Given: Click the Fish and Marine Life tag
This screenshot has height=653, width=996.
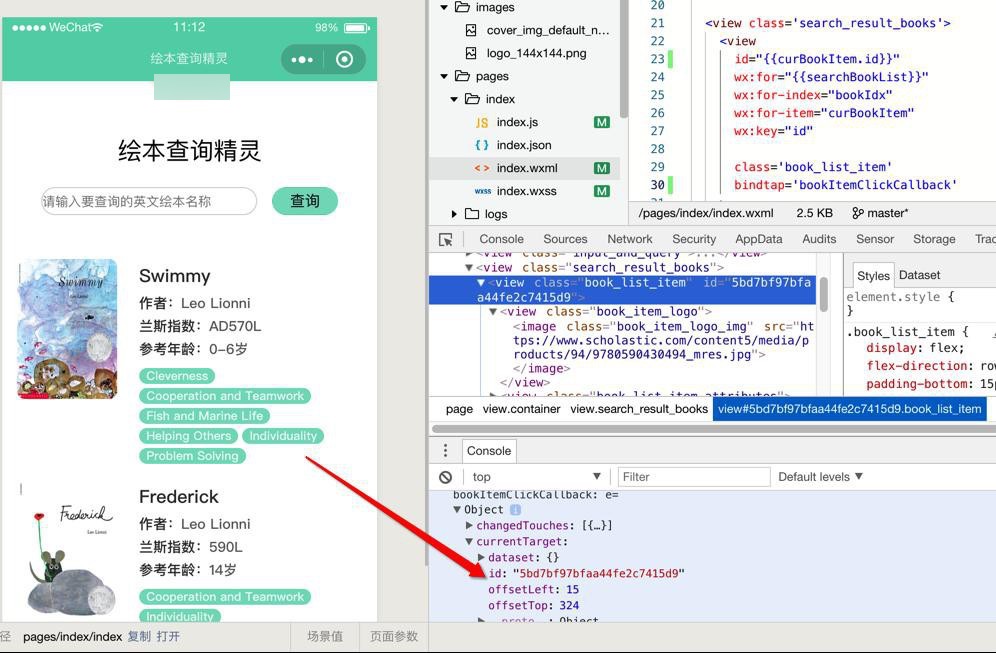Looking at the screenshot, I should pos(205,416).
